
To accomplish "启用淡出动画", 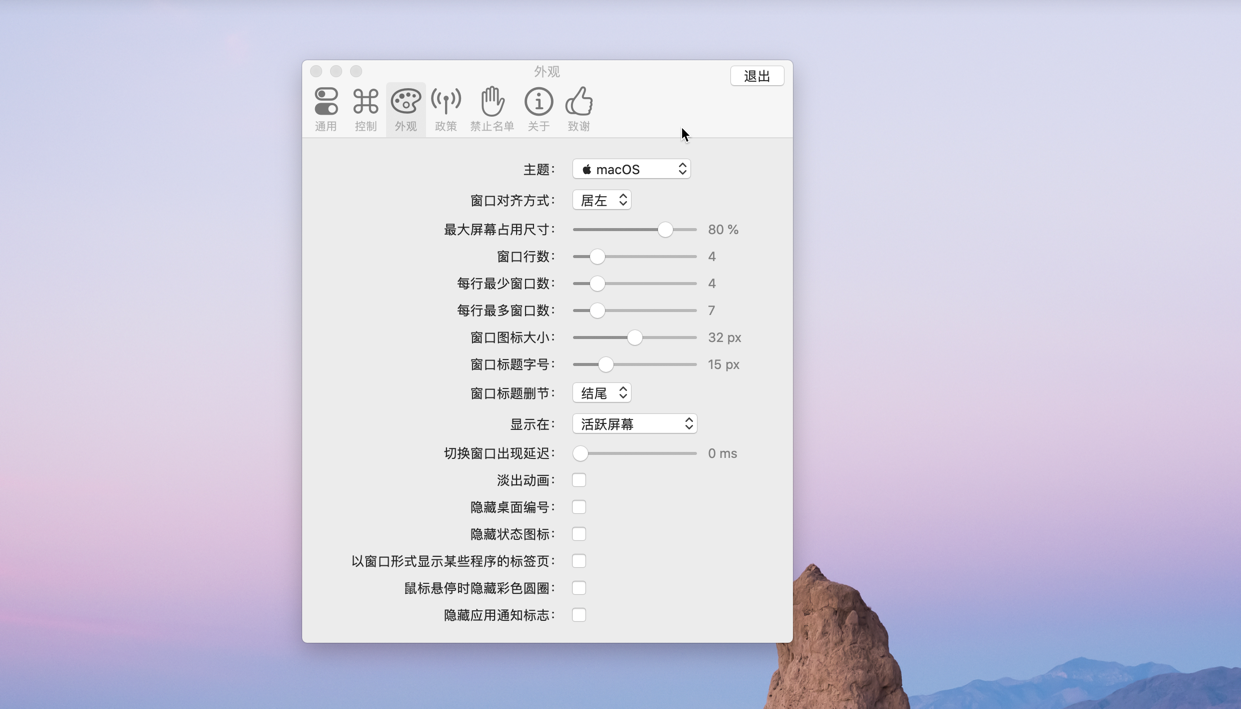I will [x=578, y=480].
